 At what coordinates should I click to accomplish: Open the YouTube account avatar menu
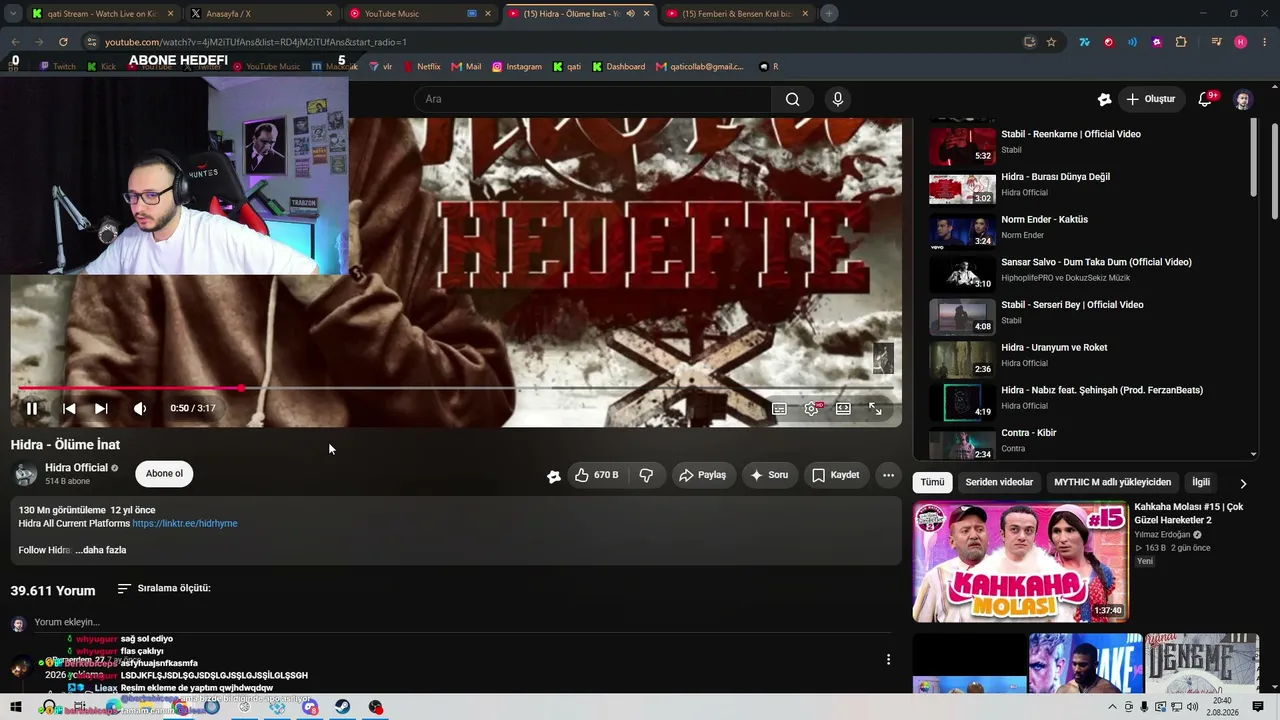click(1243, 99)
